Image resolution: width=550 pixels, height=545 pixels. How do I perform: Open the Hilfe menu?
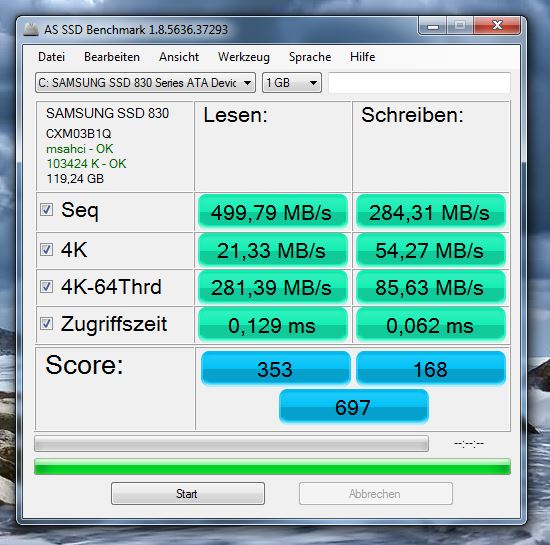(363, 57)
